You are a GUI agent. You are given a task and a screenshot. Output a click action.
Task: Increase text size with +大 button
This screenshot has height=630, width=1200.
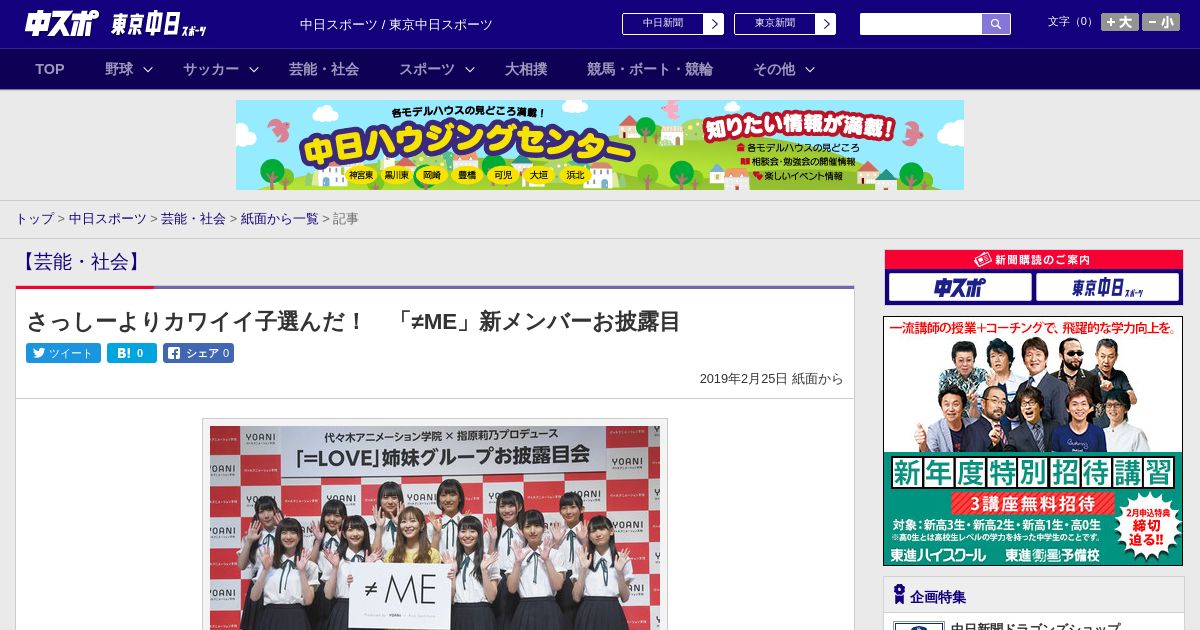(1119, 22)
